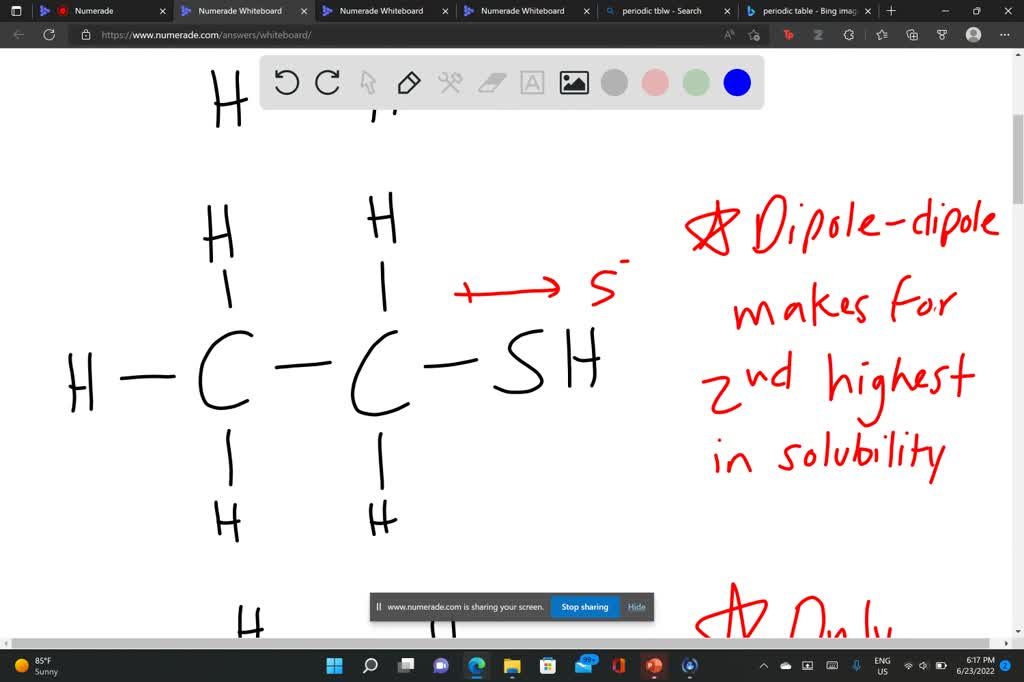Select the Eraser tool

point(490,83)
